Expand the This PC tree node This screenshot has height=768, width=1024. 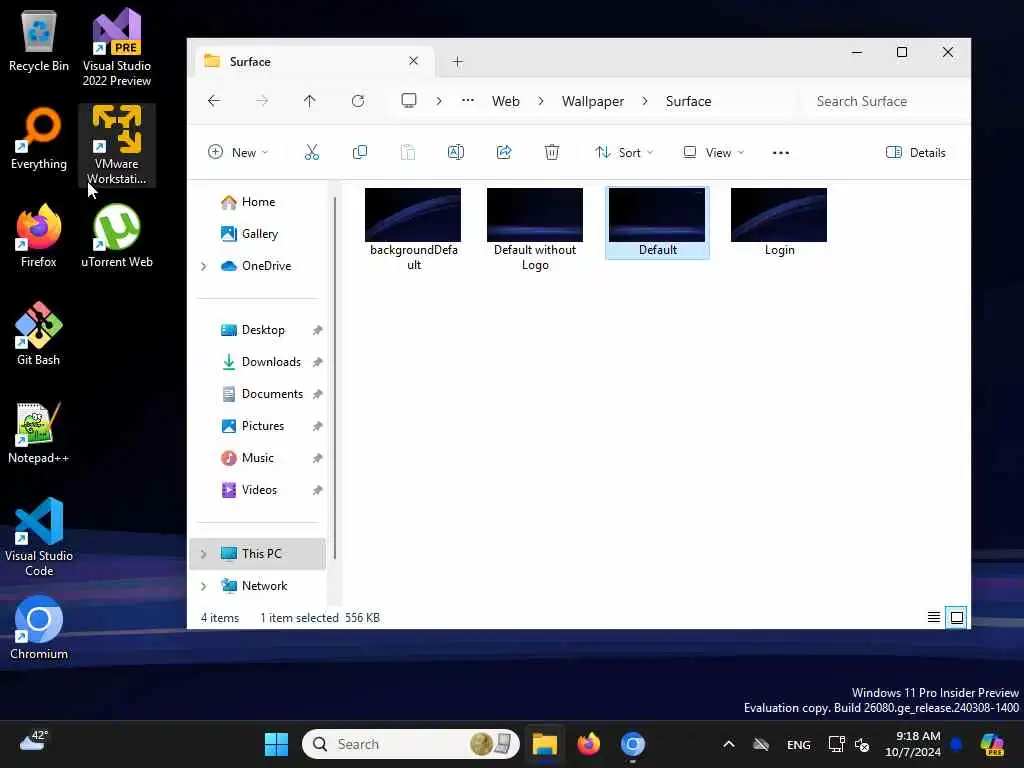[204, 554]
